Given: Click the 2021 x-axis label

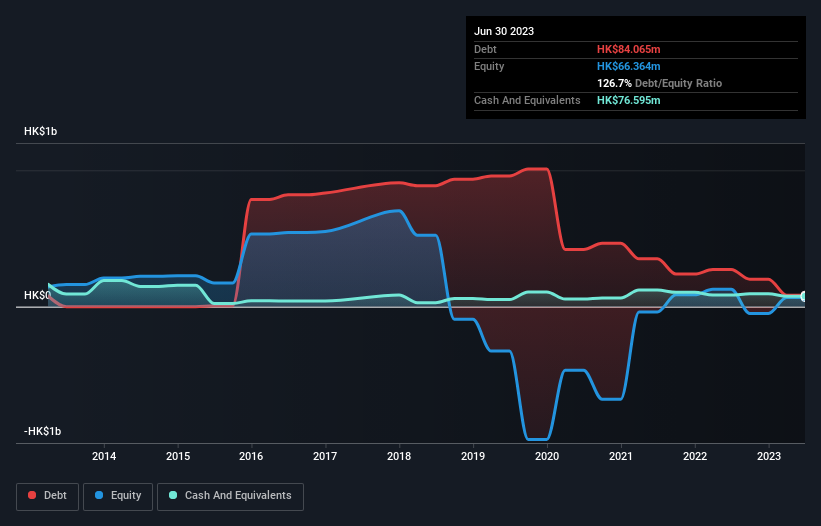Looking at the screenshot, I should (621, 456).
